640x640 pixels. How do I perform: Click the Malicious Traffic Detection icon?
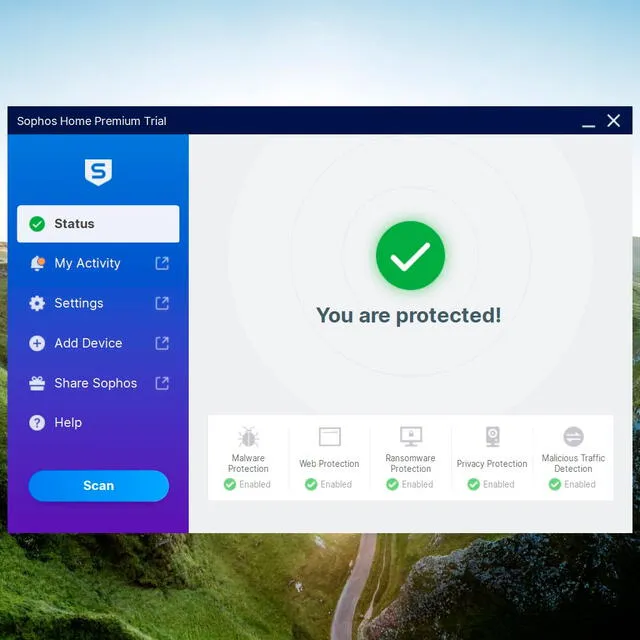click(573, 437)
